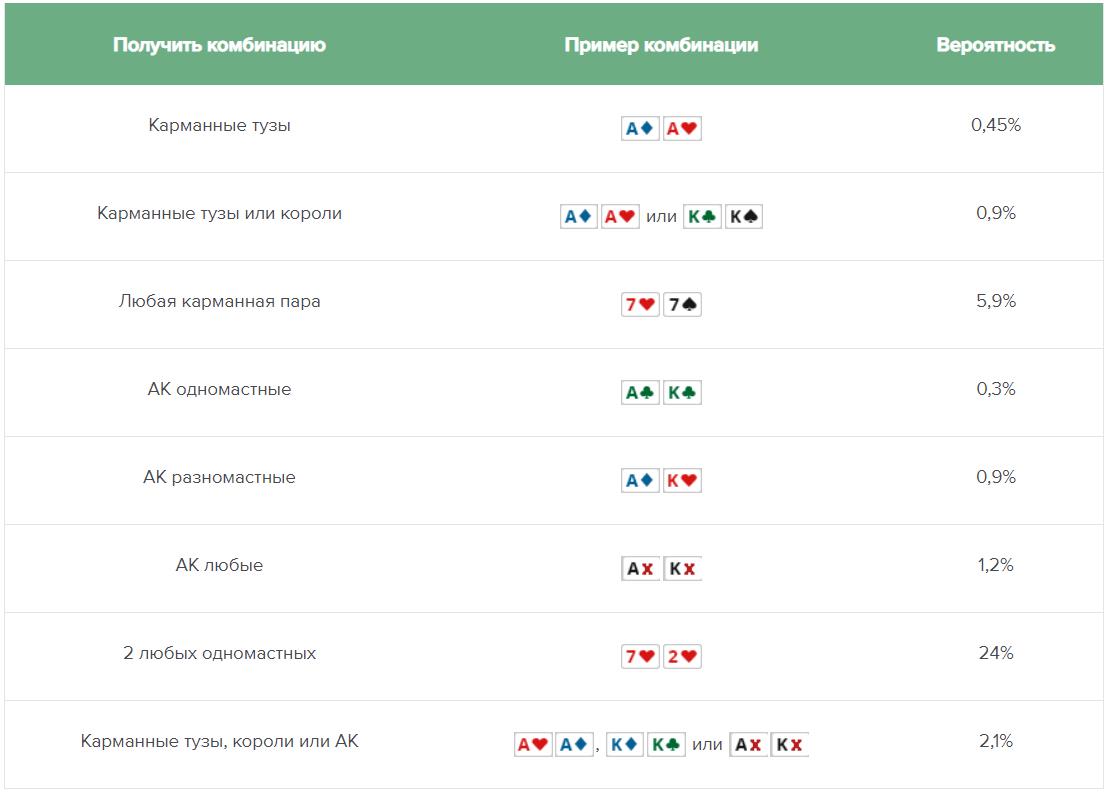The image size is (1108, 793).
Task: Click the King of diamonds card icon
Action: click(x=625, y=745)
